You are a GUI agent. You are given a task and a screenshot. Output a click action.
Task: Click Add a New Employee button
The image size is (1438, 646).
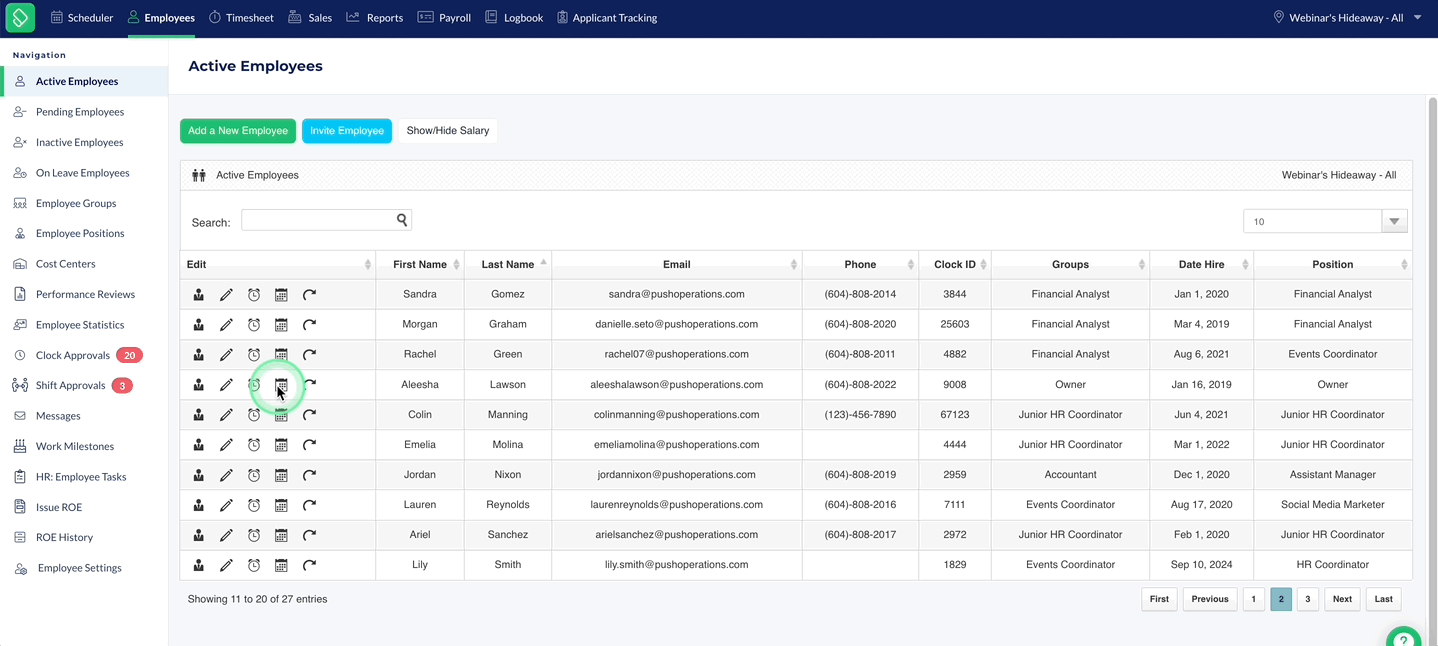pos(238,131)
